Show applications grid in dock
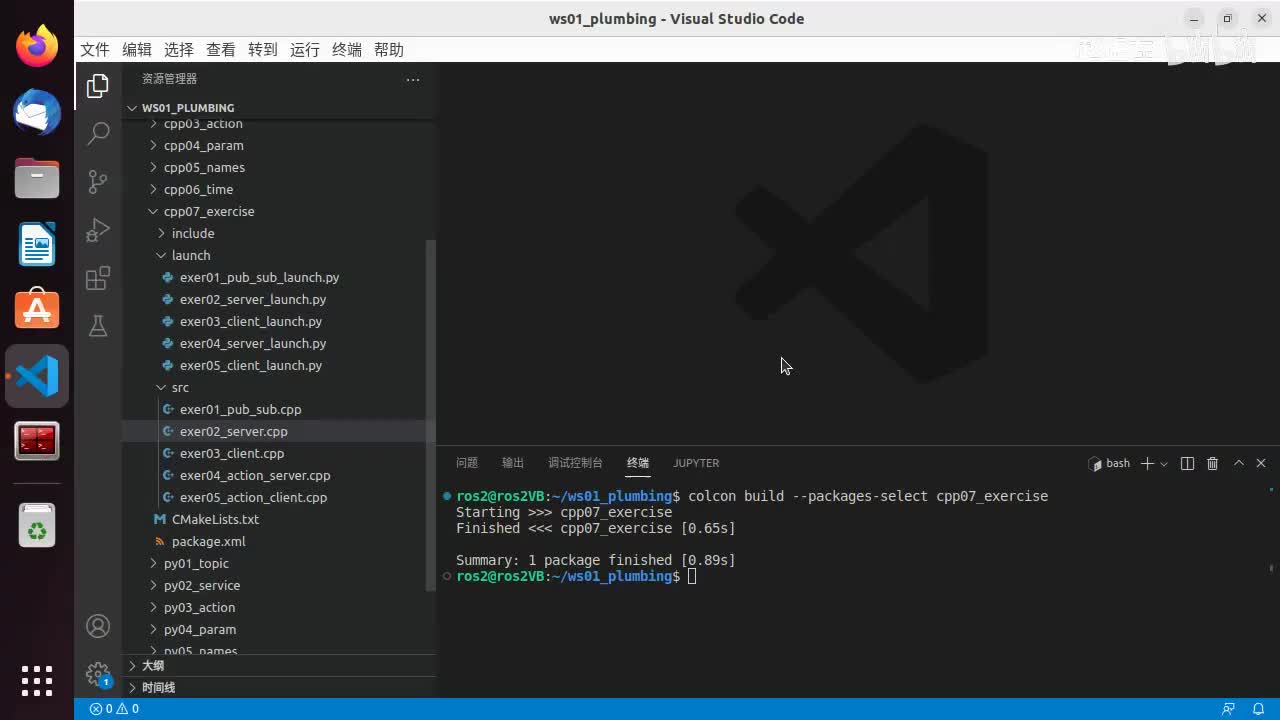Image resolution: width=1280 pixels, height=720 pixels. pyautogui.click(x=37, y=681)
